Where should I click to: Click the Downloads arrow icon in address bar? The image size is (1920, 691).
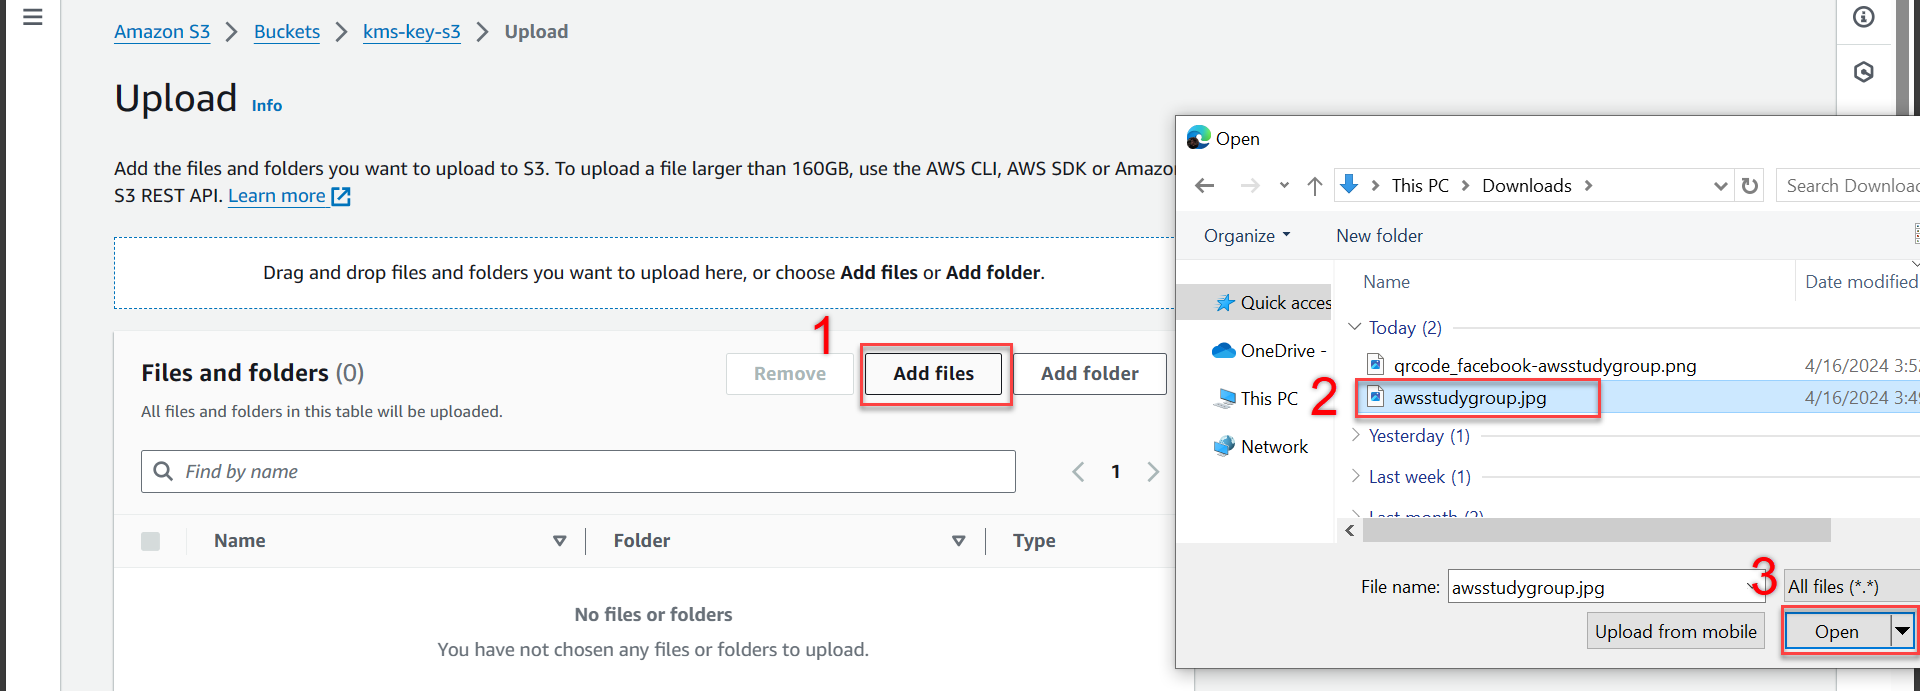click(1349, 185)
